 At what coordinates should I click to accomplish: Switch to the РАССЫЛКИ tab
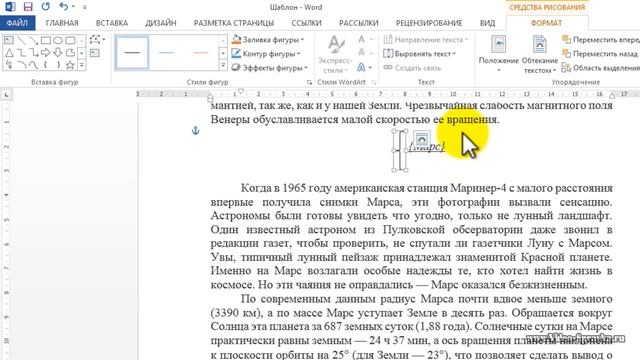(x=358, y=23)
